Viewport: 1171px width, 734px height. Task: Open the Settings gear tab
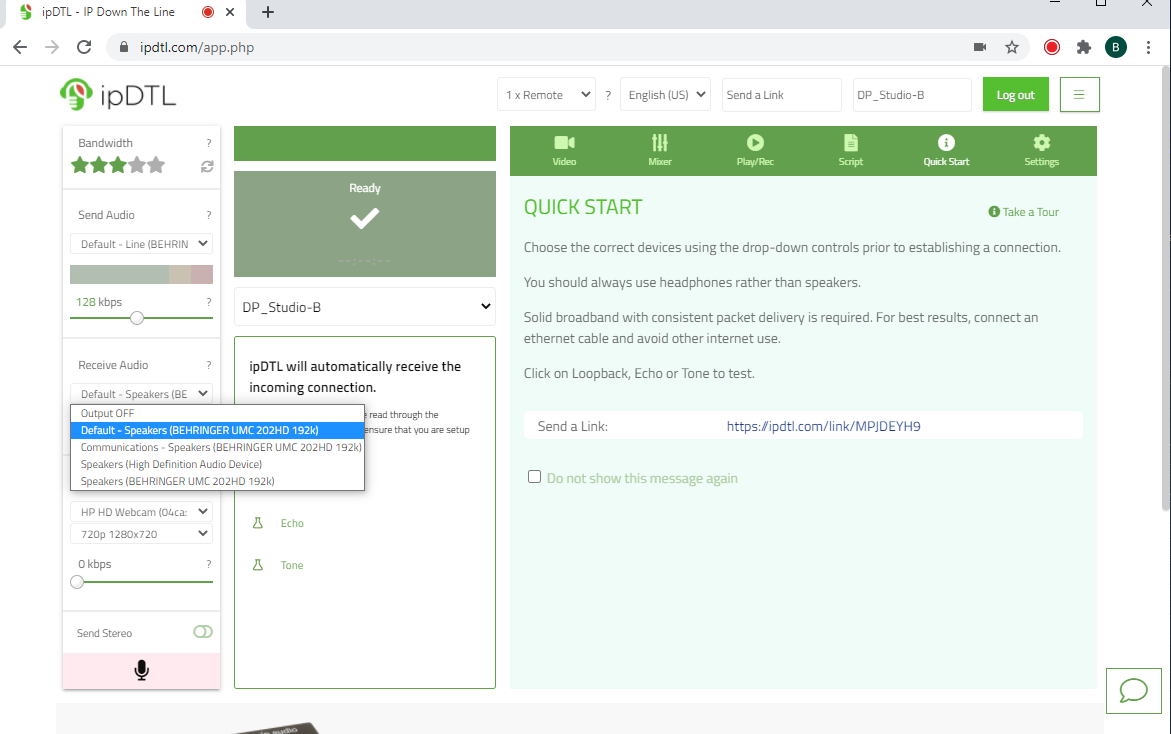(1042, 150)
